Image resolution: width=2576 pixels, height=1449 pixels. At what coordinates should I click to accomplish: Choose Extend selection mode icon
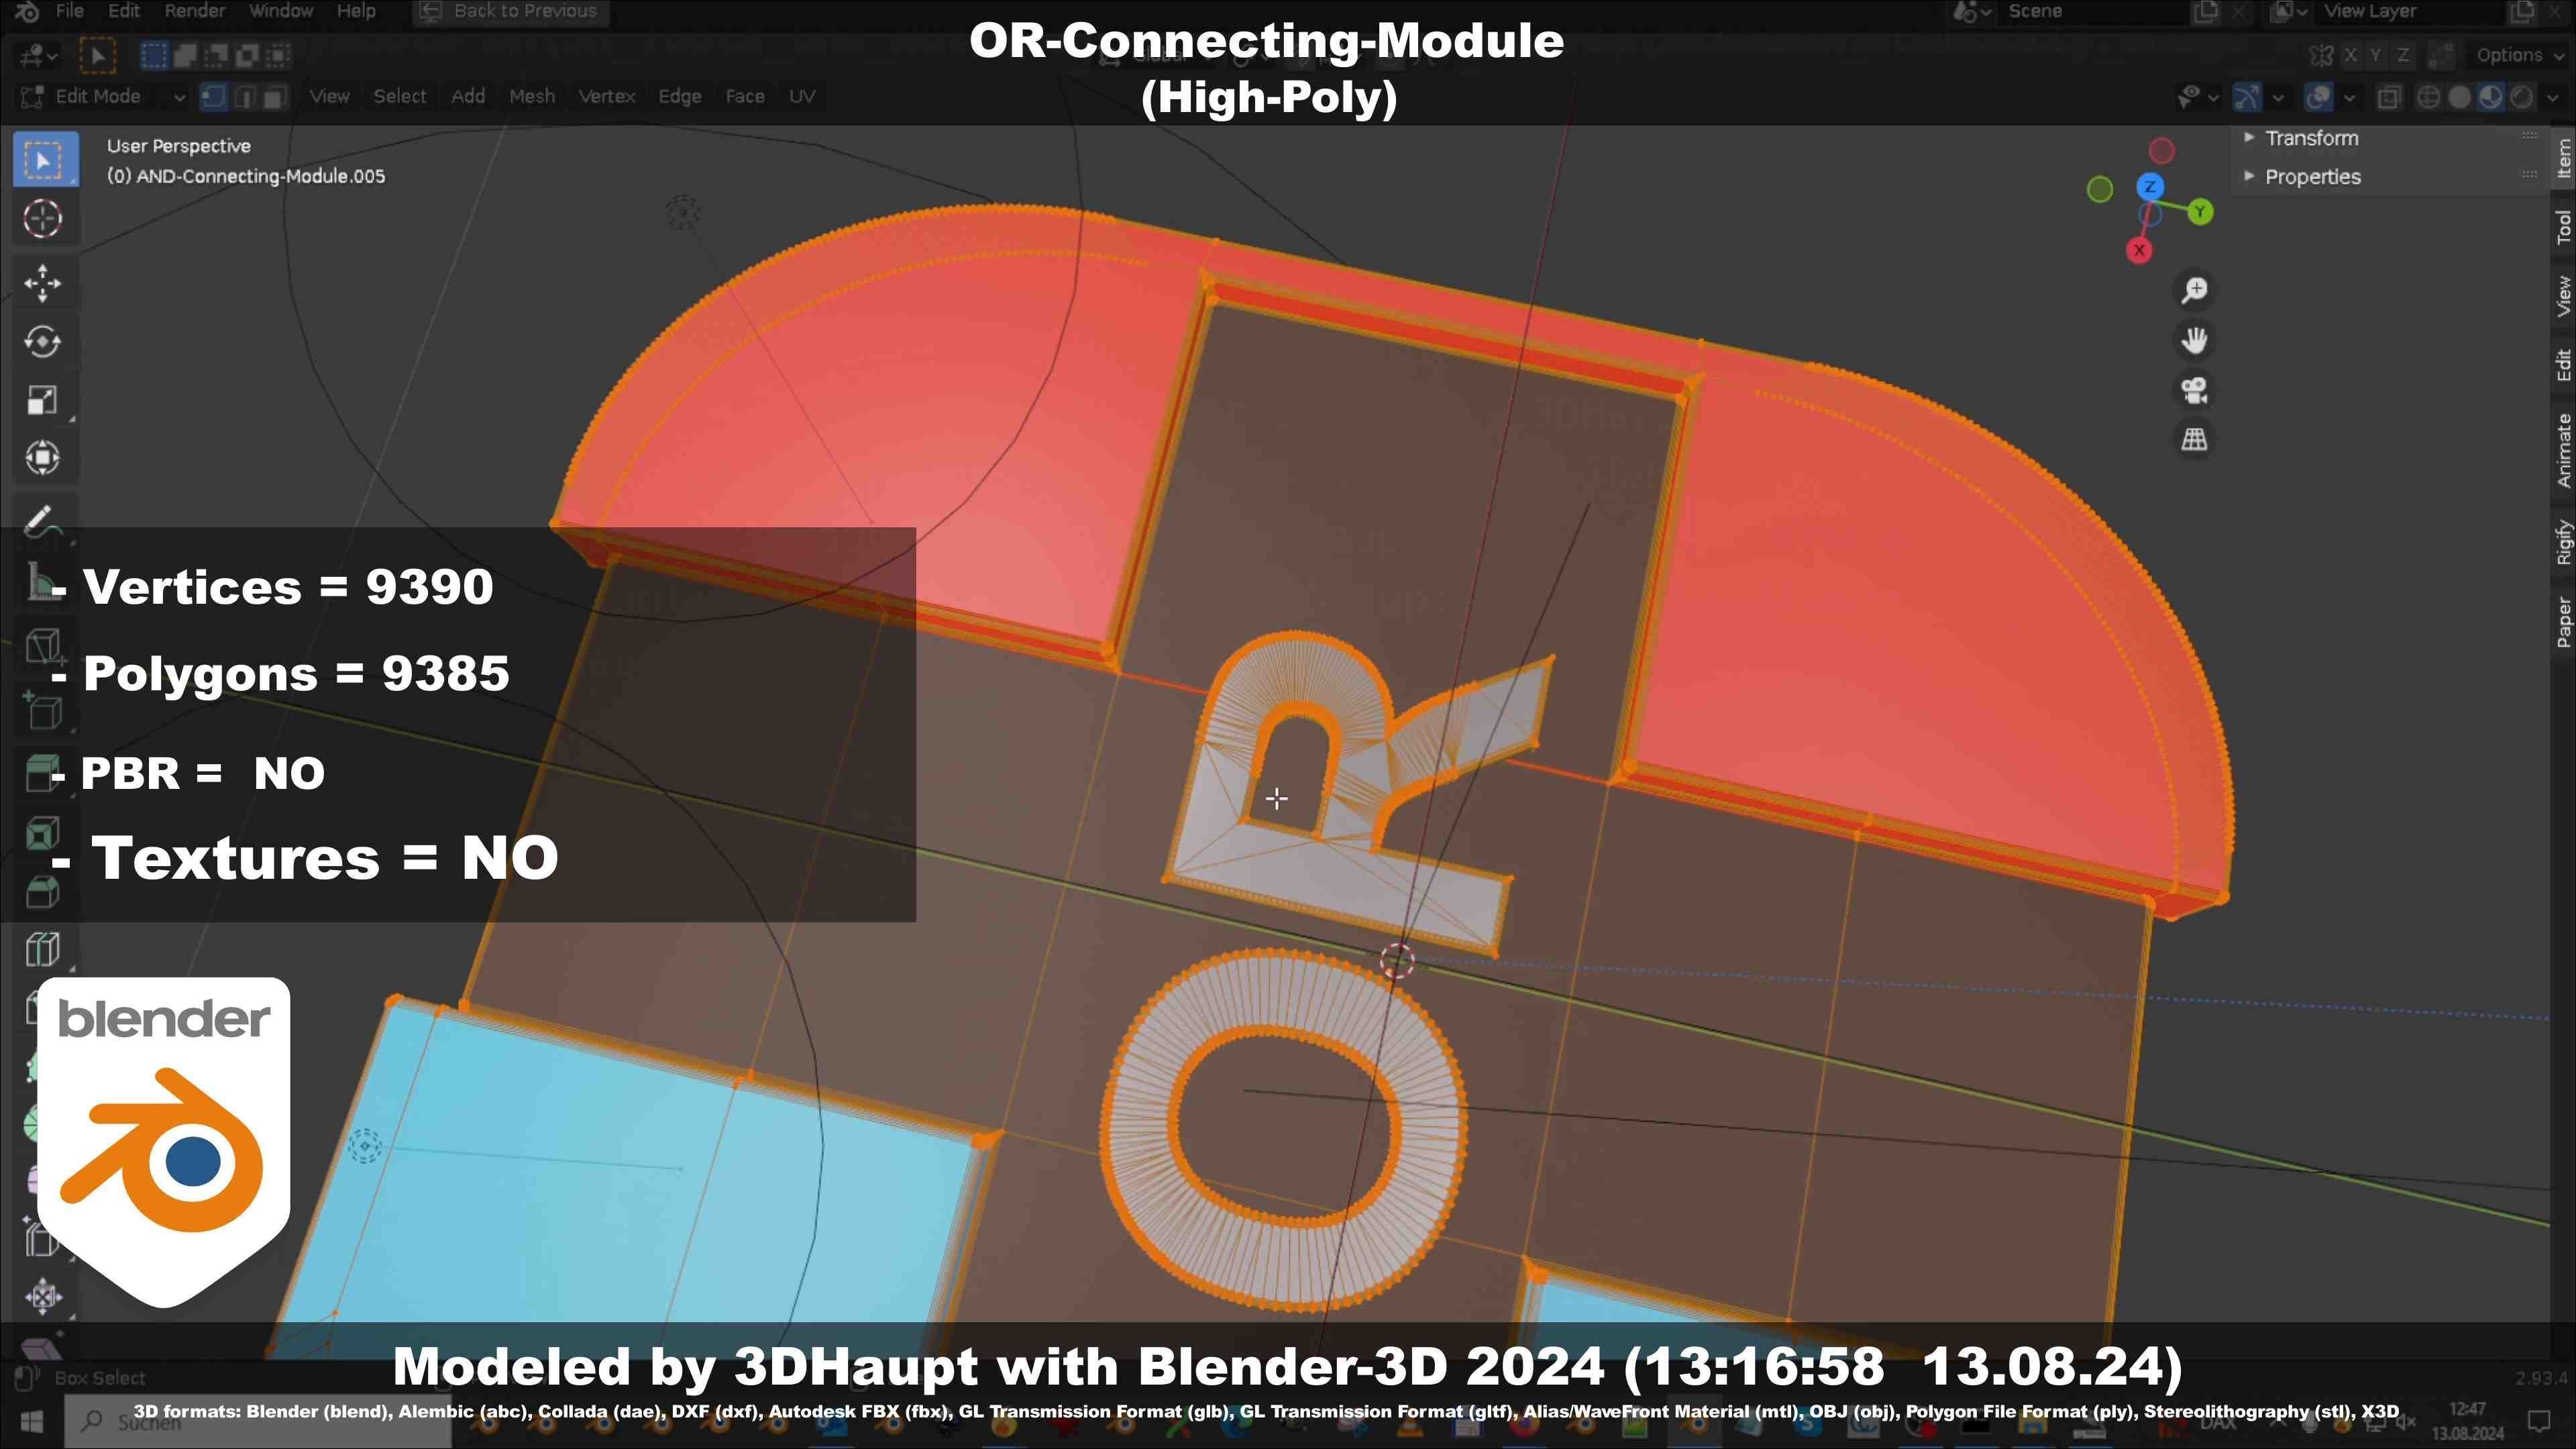[x=185, y=55]
